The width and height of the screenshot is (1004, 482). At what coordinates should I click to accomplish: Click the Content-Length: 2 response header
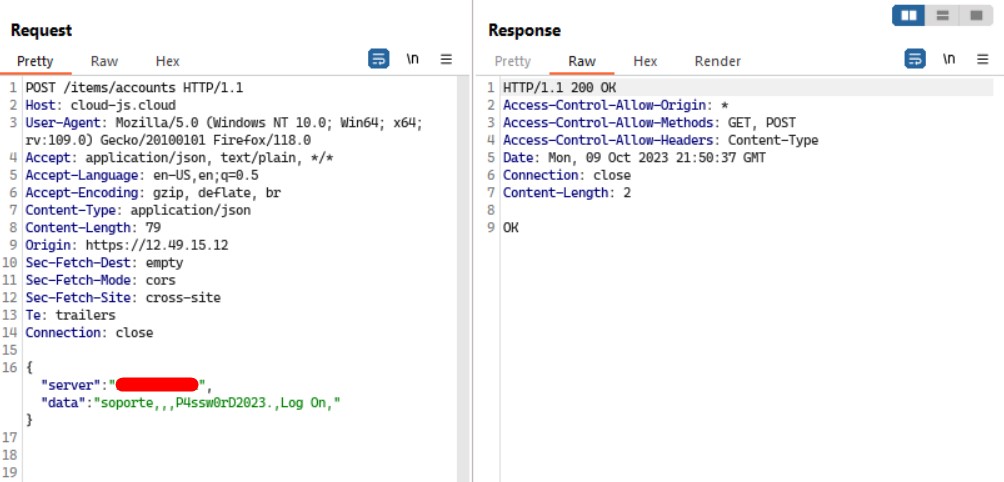(x=567, y=193)
